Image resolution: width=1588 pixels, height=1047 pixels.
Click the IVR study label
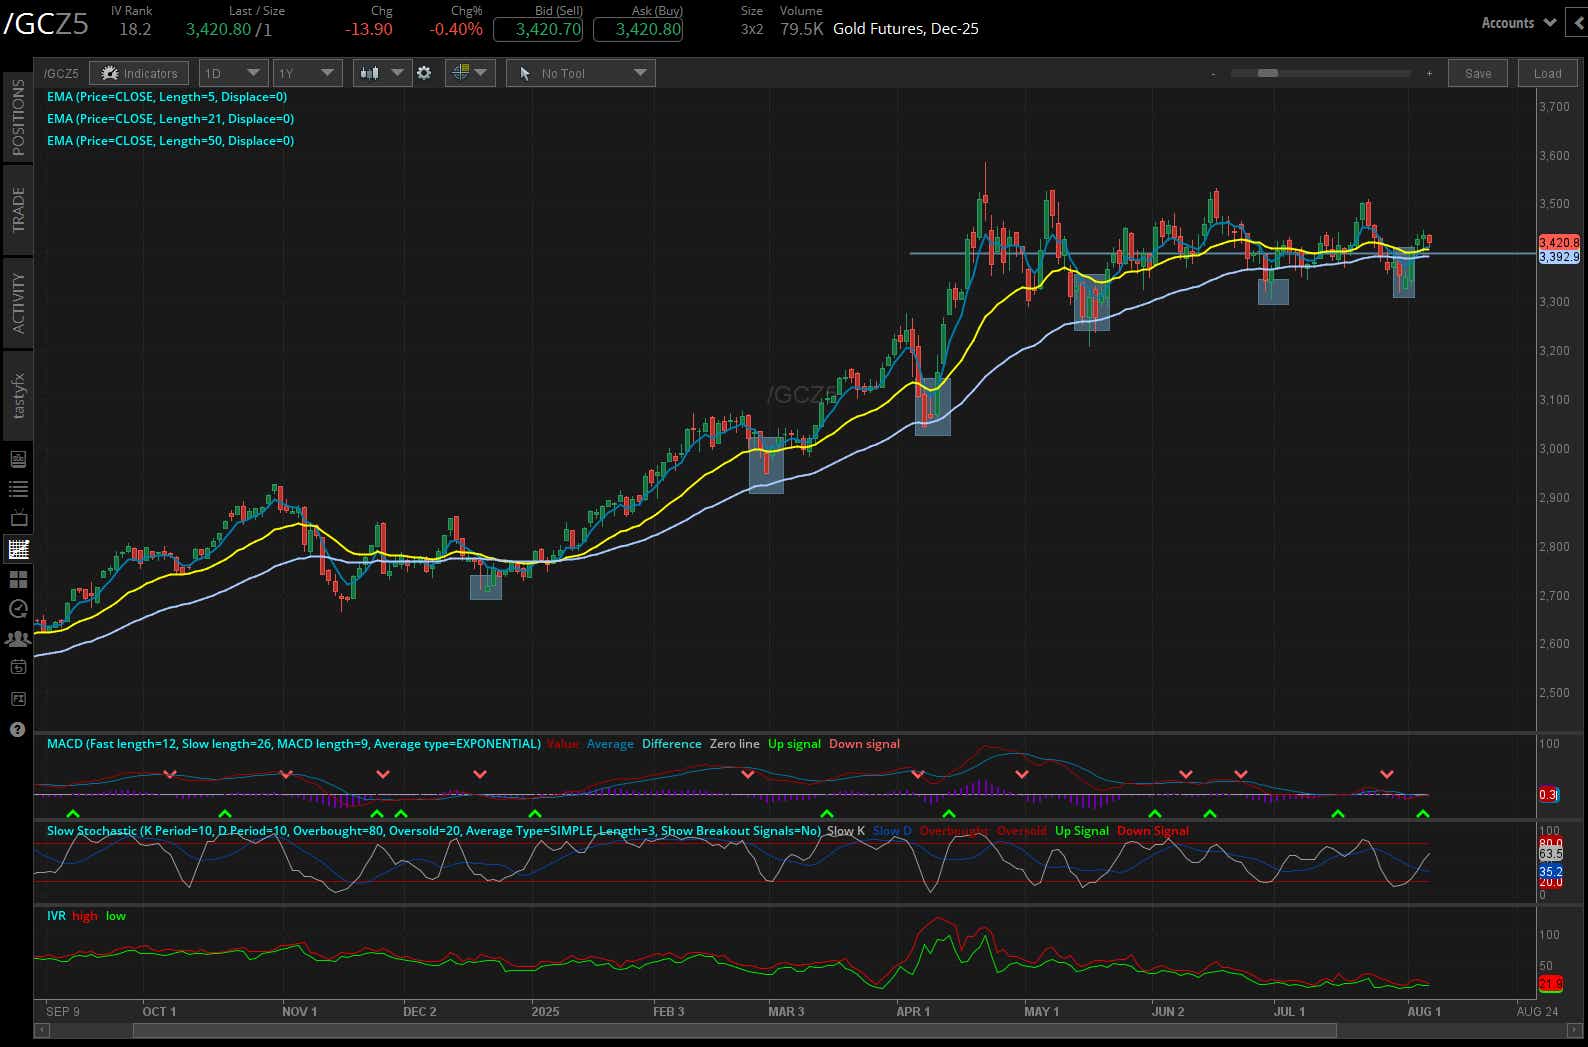point(56,916)
